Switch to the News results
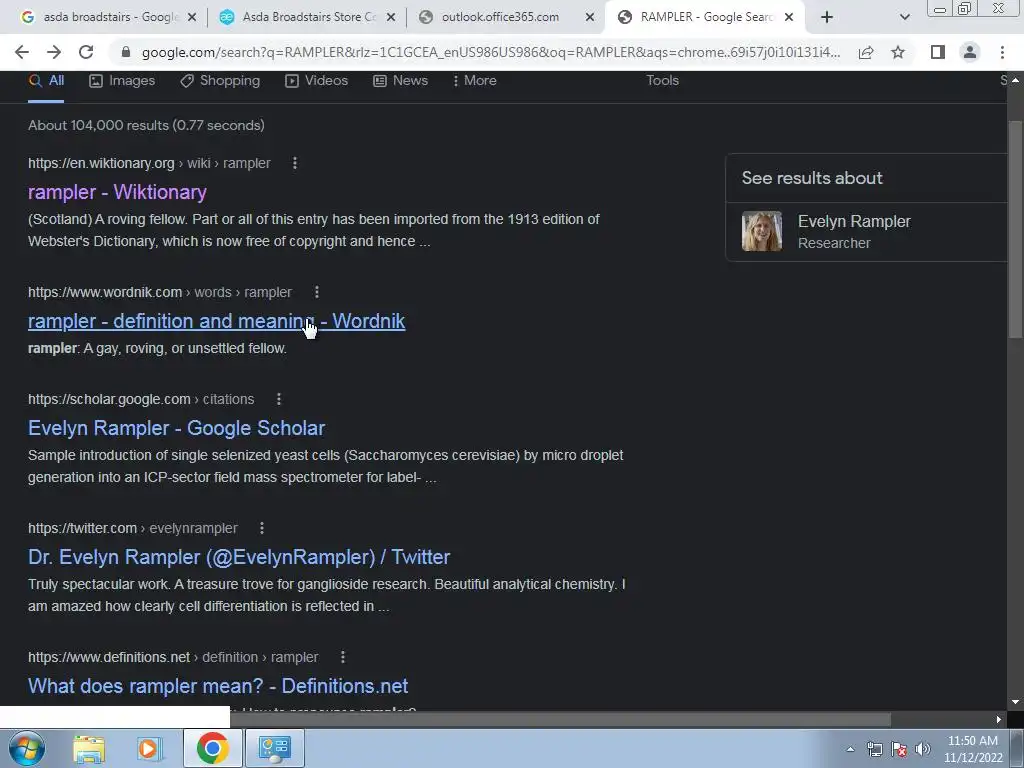The height and width of the screenshot is (768, 1024). [400, 81]
